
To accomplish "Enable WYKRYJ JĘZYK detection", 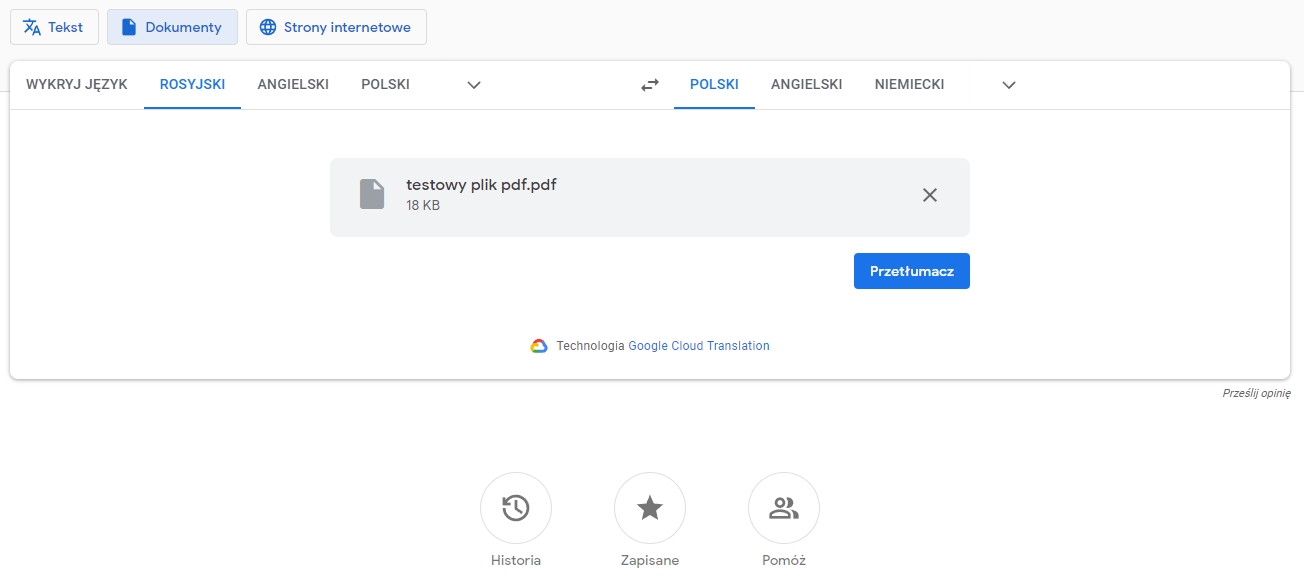I will point(77,84).
